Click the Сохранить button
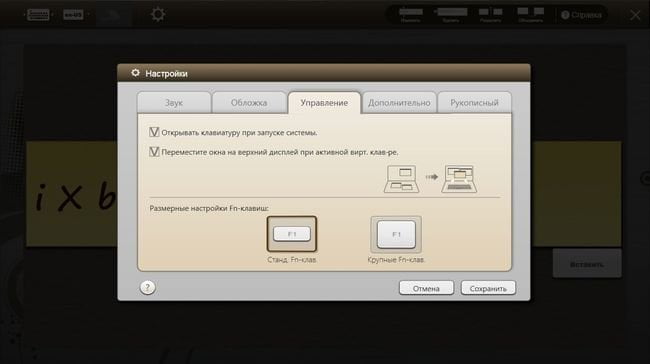 point(488,288)
